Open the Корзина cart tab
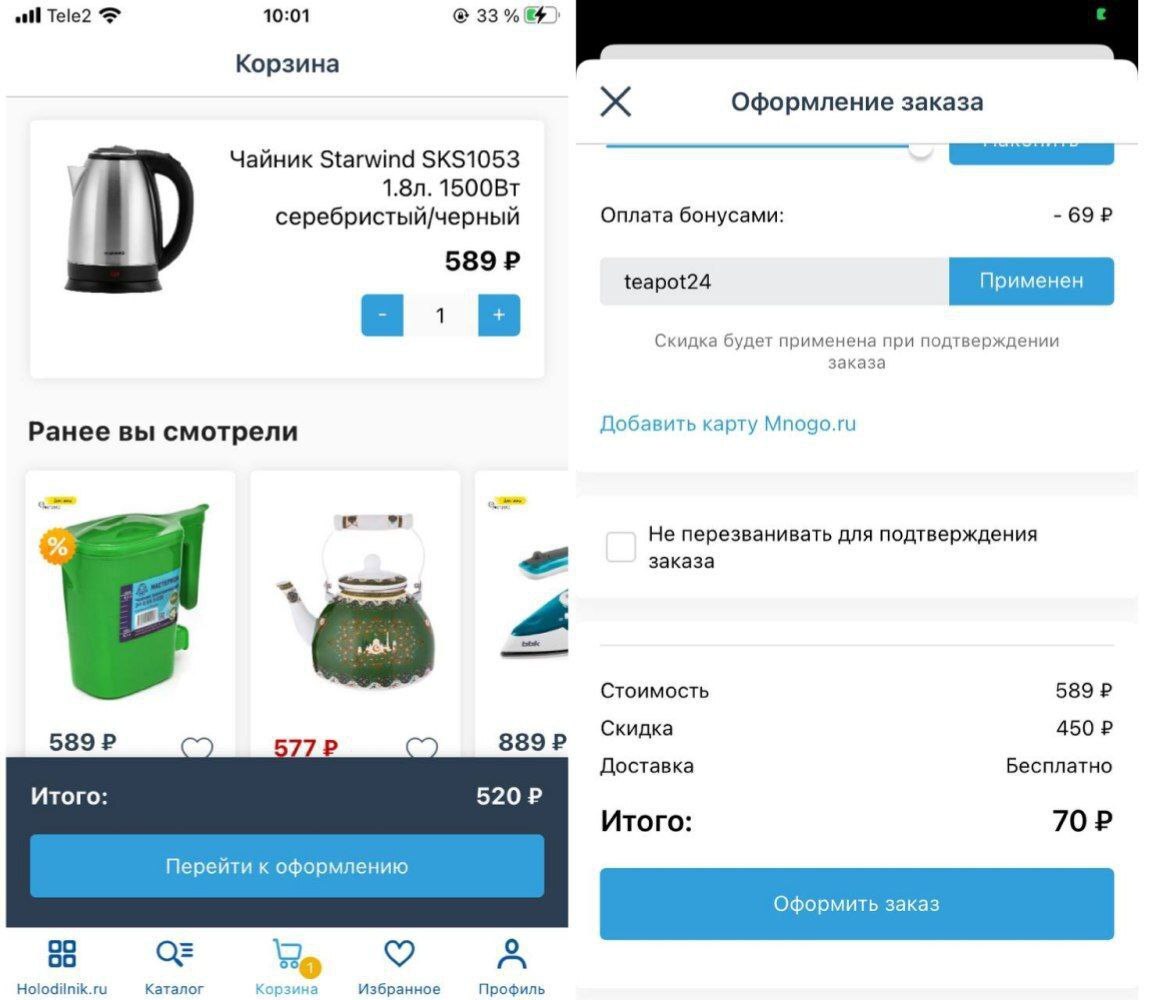Screen dimensions: 1161x1000 point(287,967)
